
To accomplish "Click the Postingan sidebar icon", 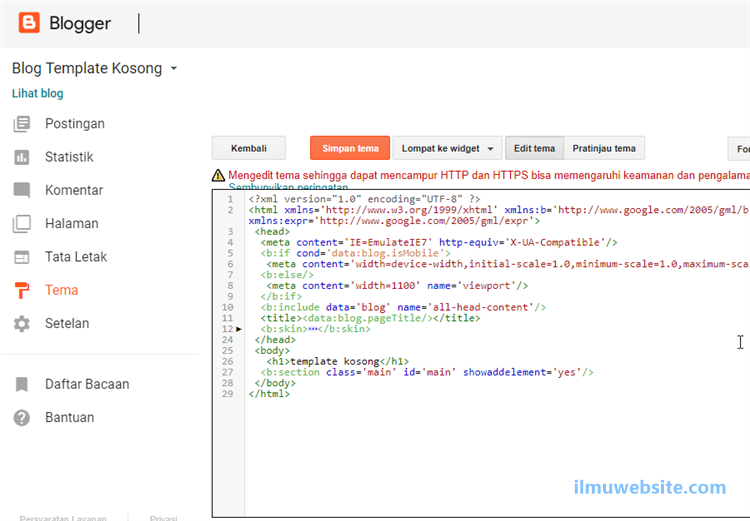I will [x=22, y=124].
